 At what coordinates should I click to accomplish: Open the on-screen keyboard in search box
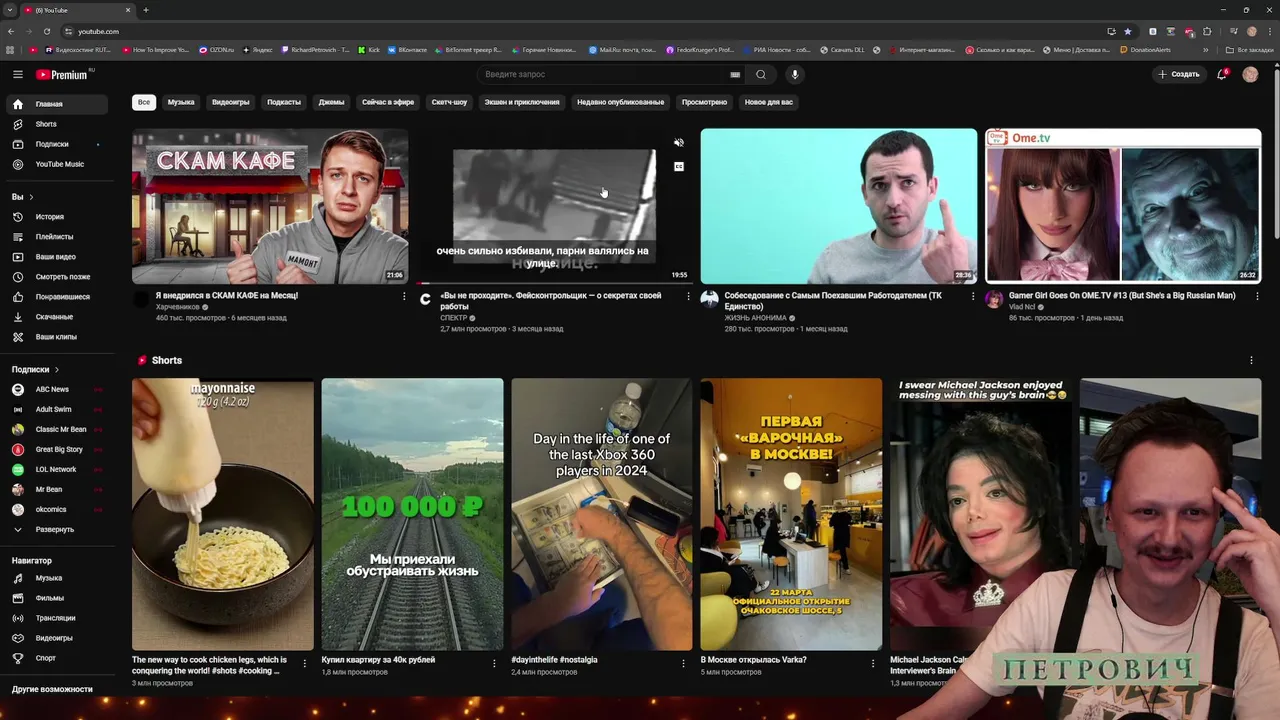click(735, 74)
